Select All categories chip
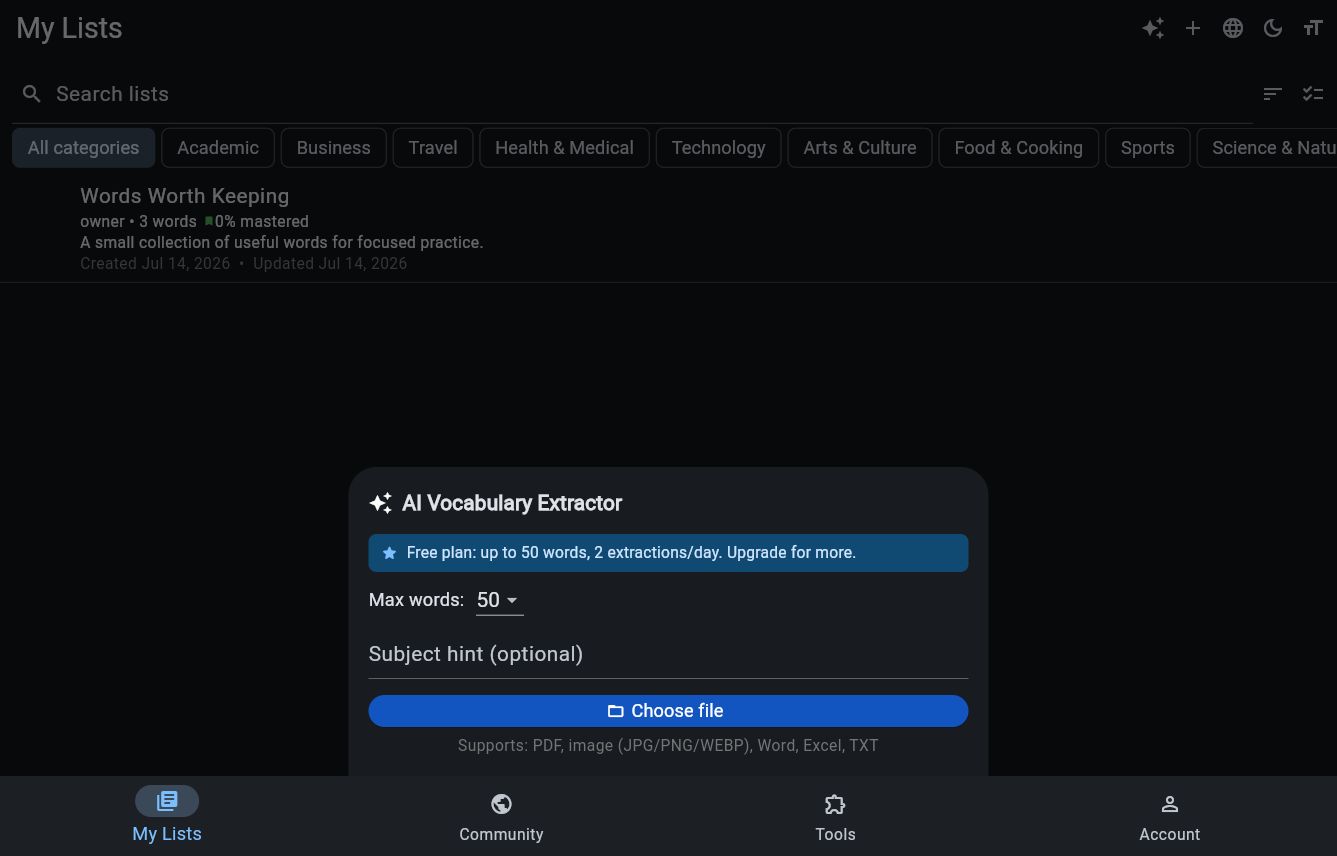 coord(83,148)
